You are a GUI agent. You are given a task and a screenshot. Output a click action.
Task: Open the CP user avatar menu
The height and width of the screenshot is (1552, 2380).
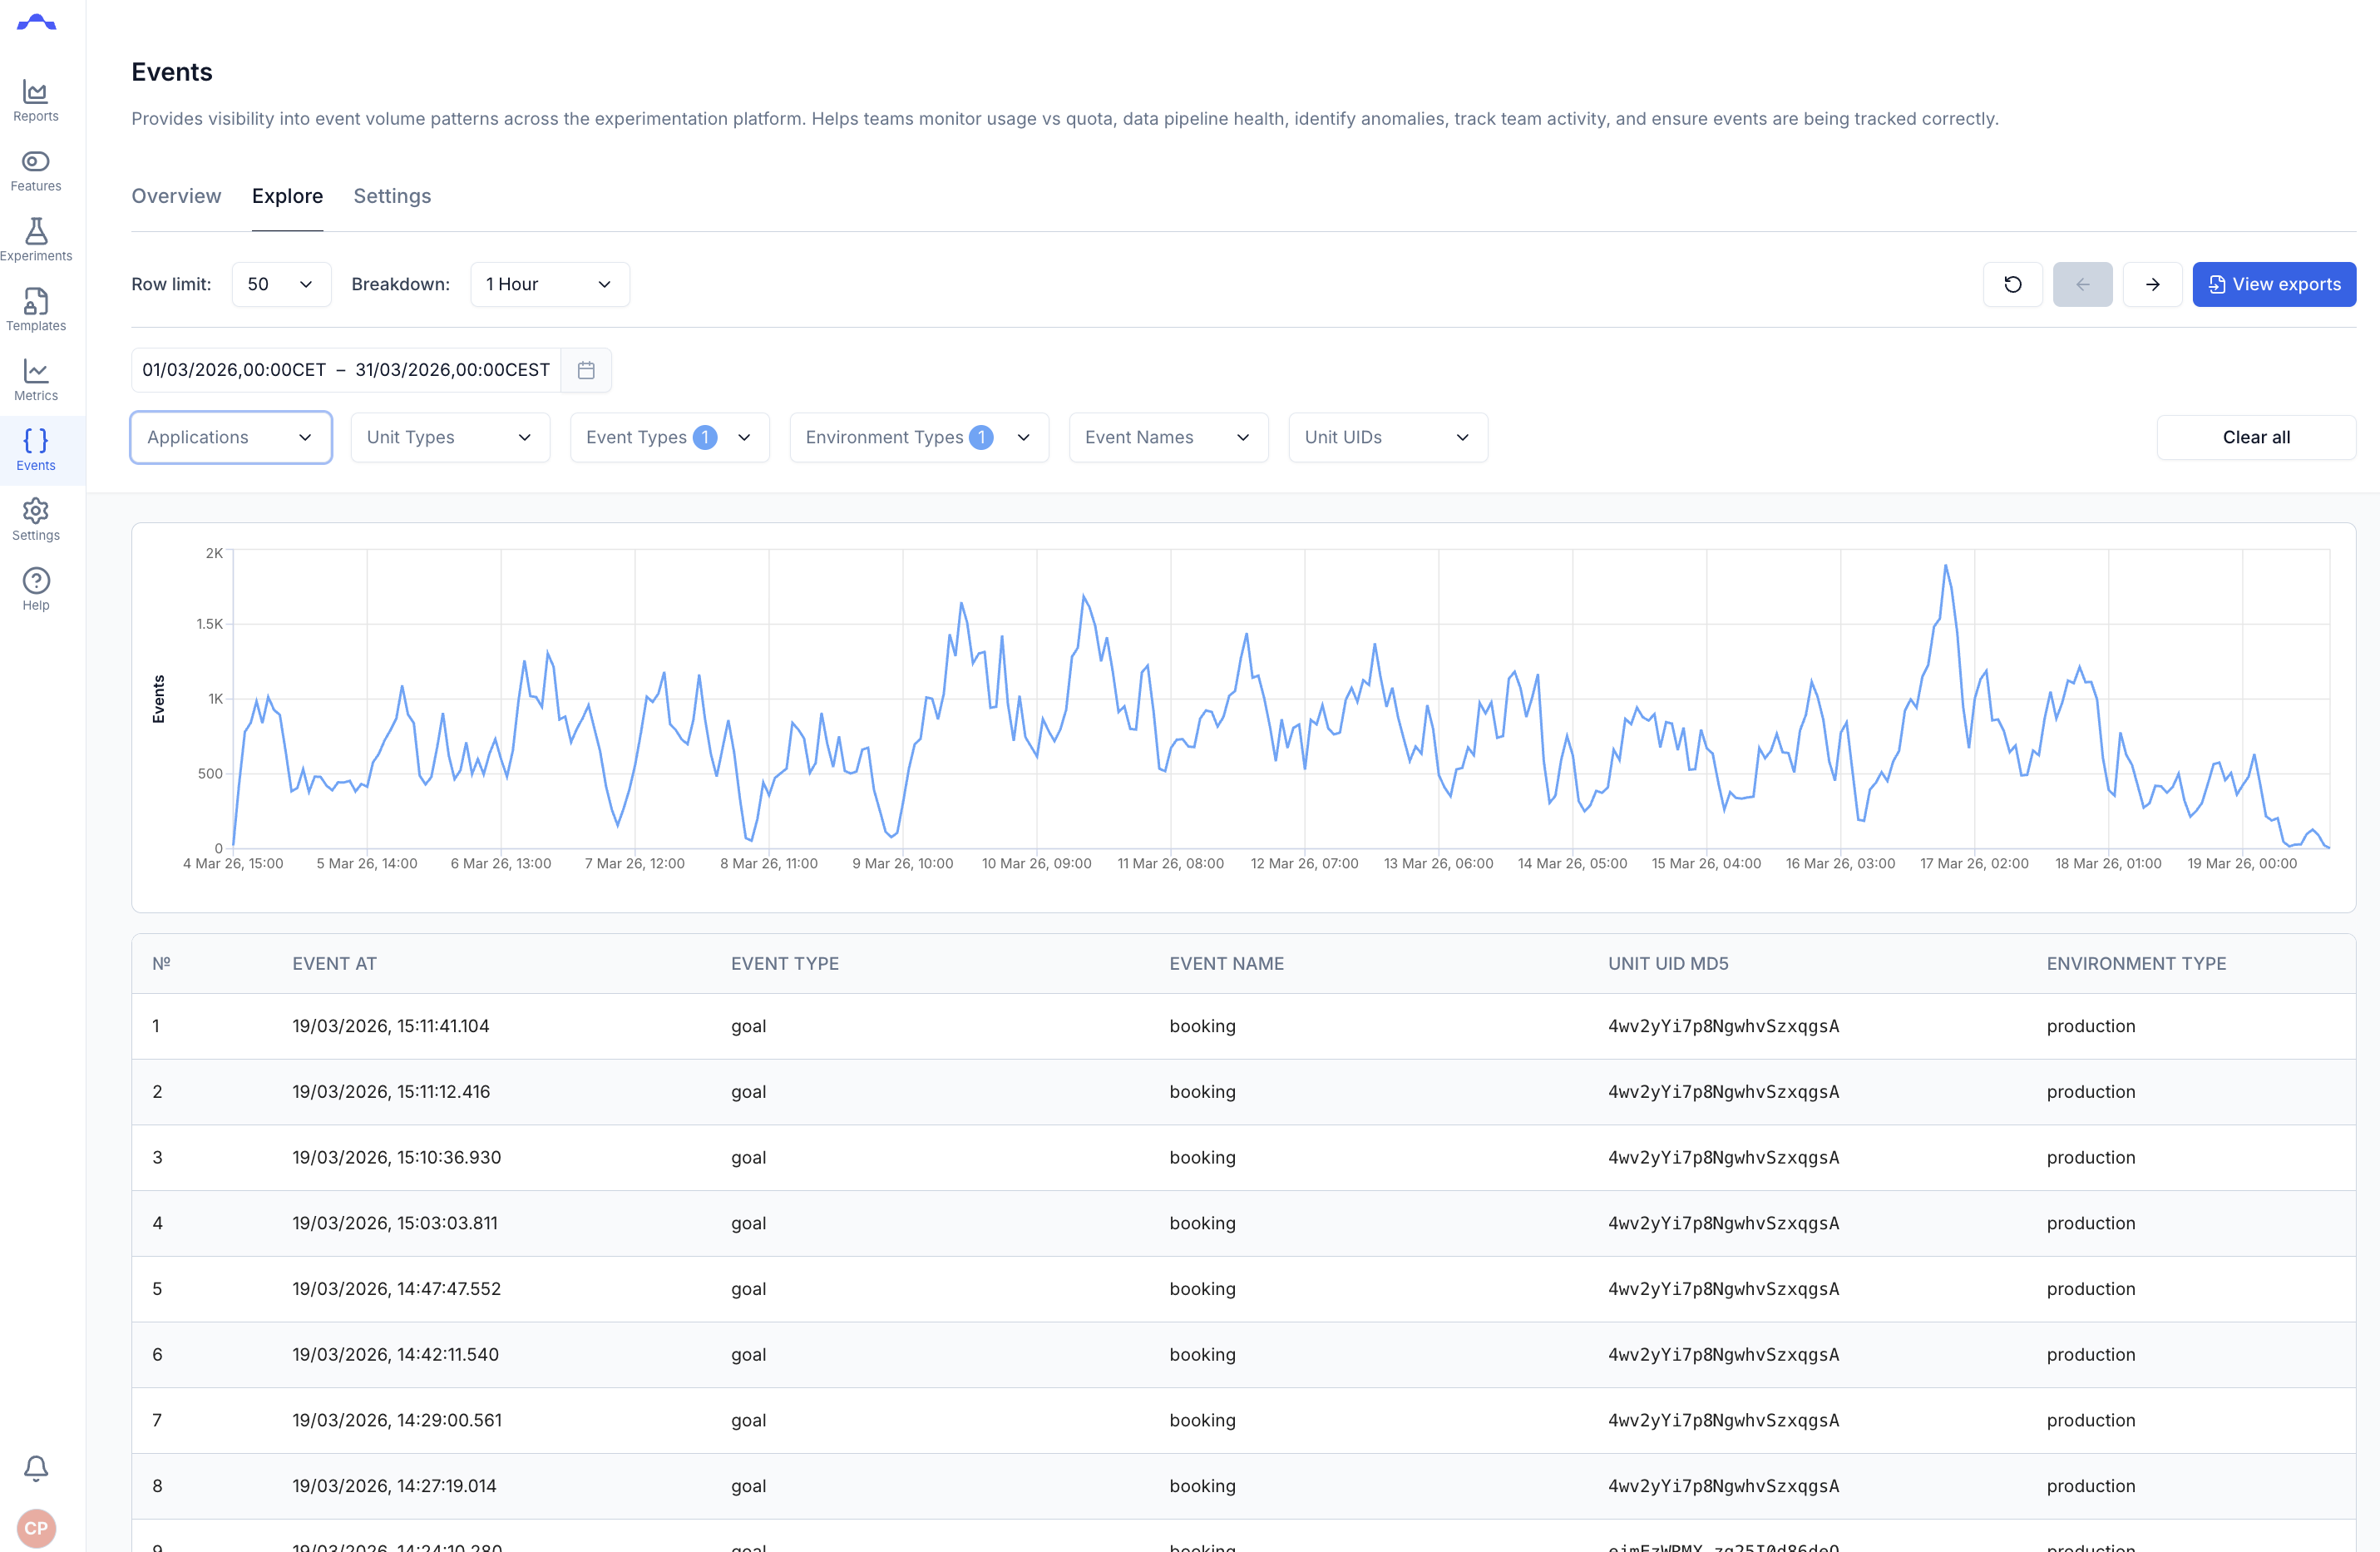point(36,1528)
